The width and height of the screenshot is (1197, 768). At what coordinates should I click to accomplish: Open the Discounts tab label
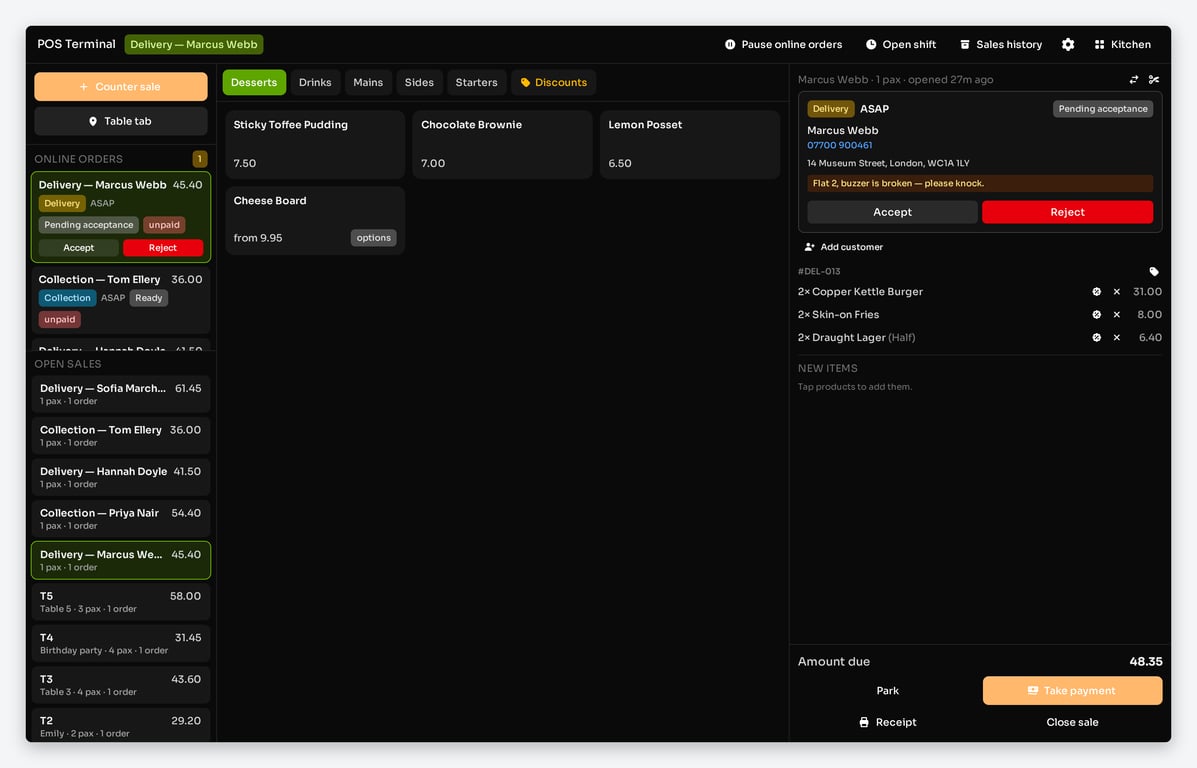[561, 82]
